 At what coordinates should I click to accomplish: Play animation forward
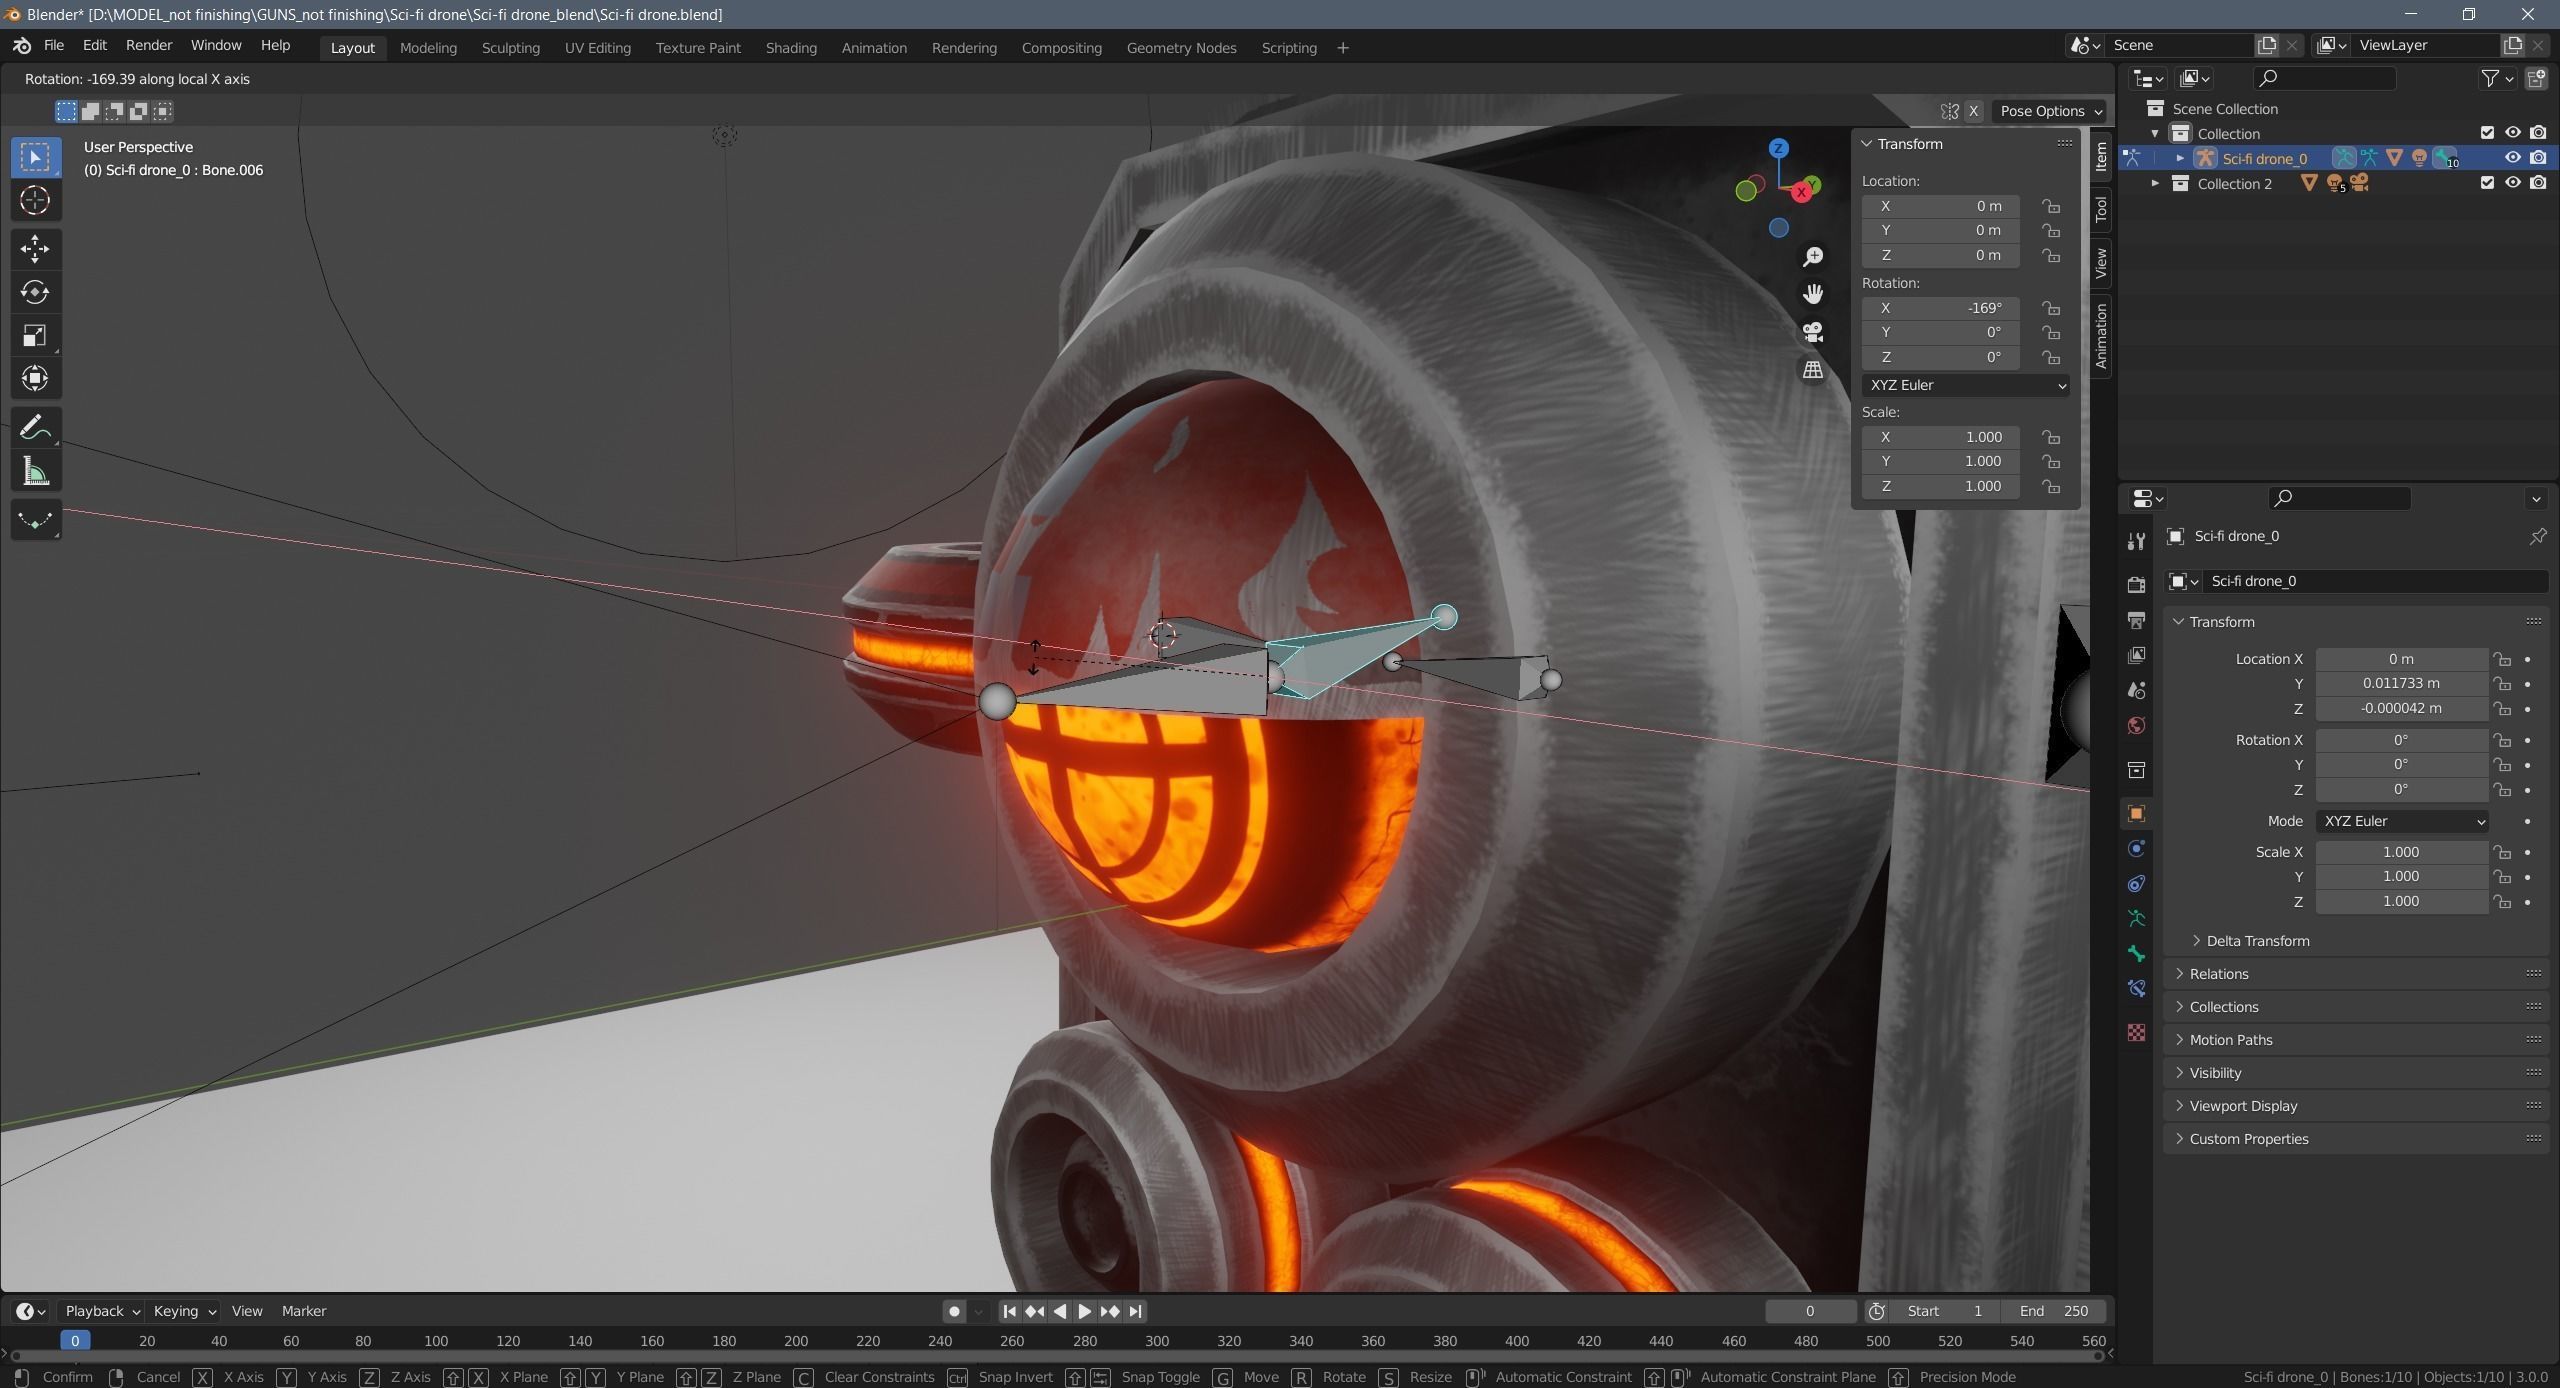(1084, 1311)
